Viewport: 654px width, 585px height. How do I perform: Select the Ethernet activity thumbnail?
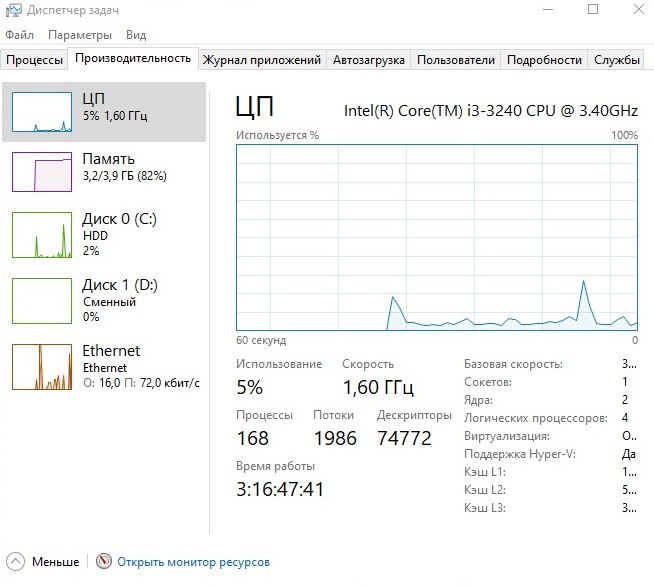(x=42, y=367)
